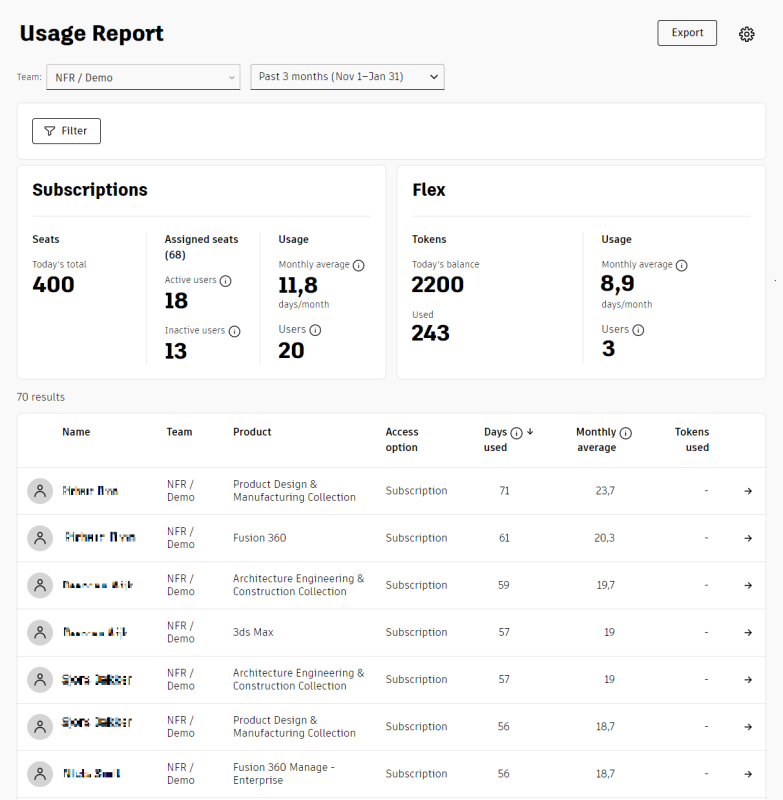This screenshot has height=800, width=783.
Task: Click the arrow at the end of the 3ds Max row
Action: [x=747, y=632]
